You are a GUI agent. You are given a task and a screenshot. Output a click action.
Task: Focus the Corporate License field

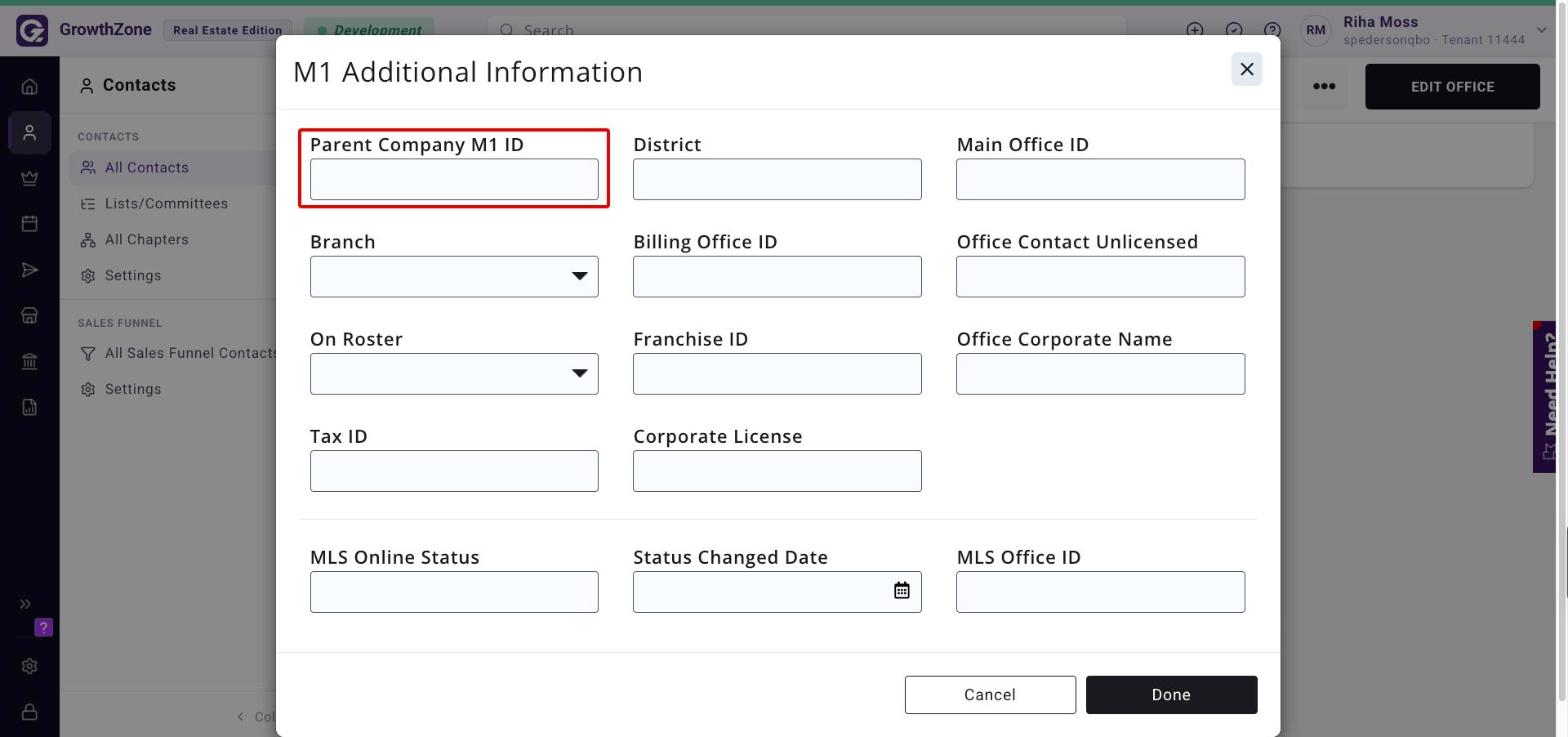777,471
